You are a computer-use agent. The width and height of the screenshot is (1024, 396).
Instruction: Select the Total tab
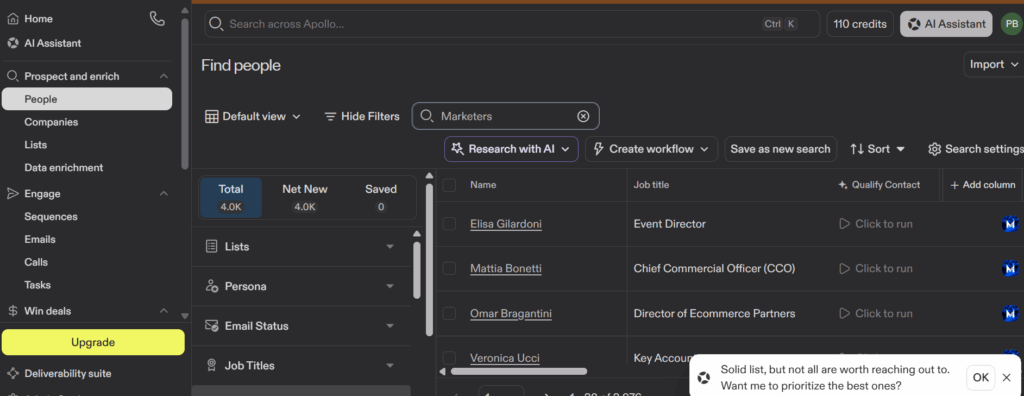coord(231,197)
